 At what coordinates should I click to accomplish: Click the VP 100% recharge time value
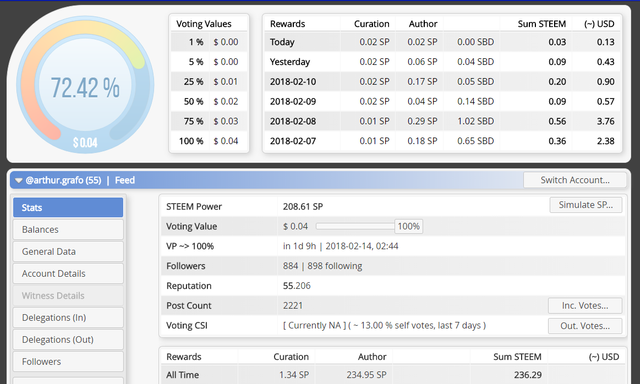click(x=340, y=246)
